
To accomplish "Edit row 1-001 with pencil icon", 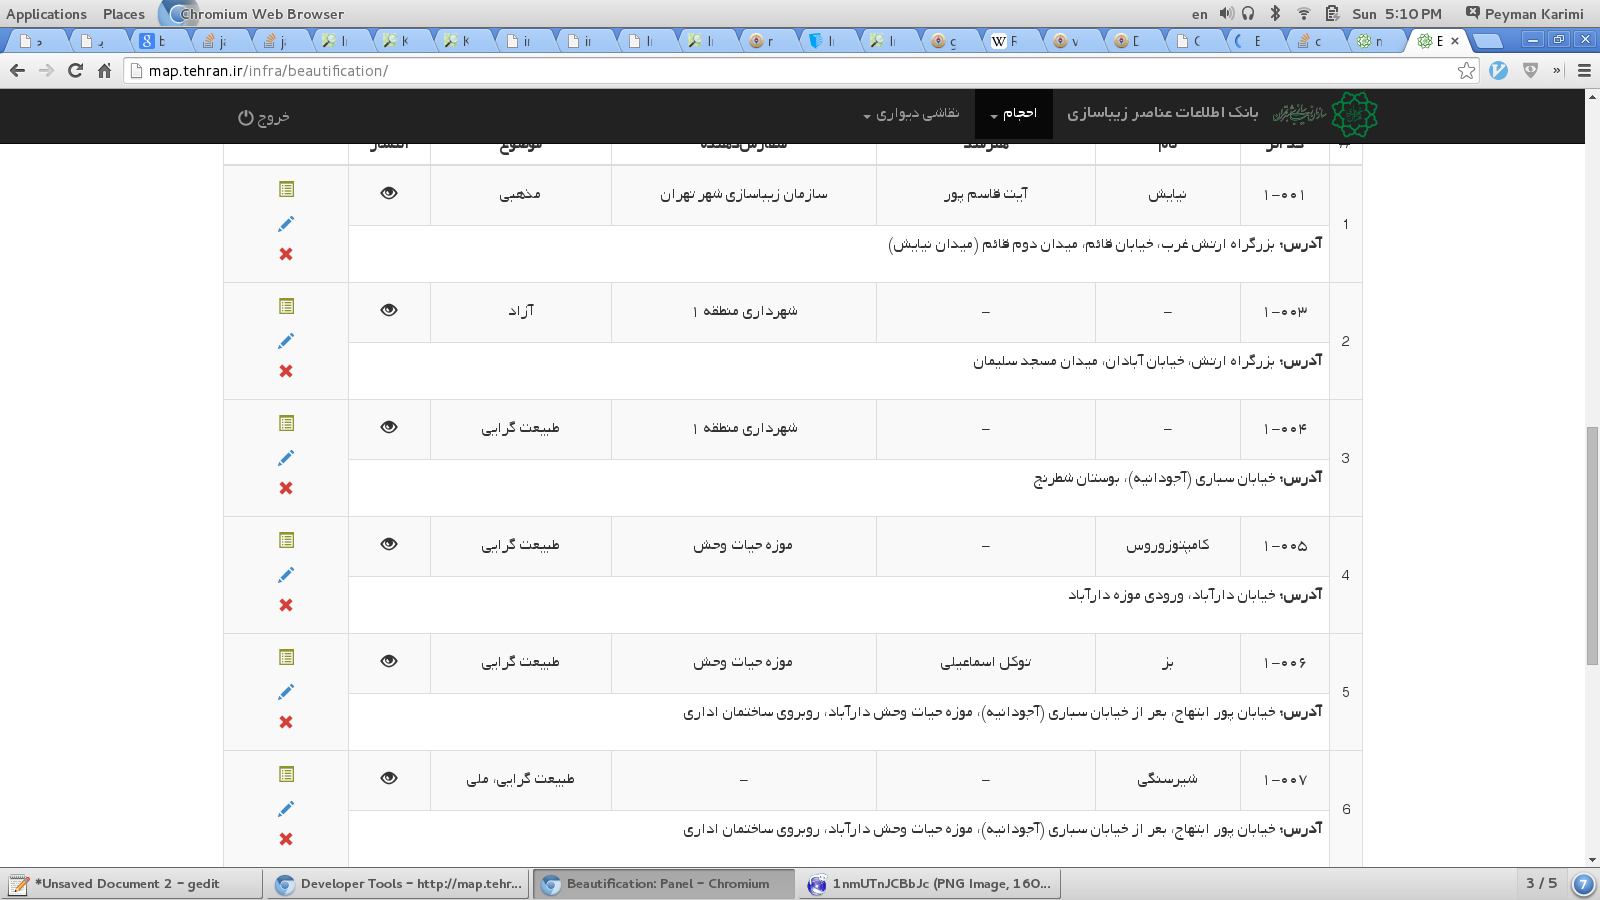I will (286, 224).
